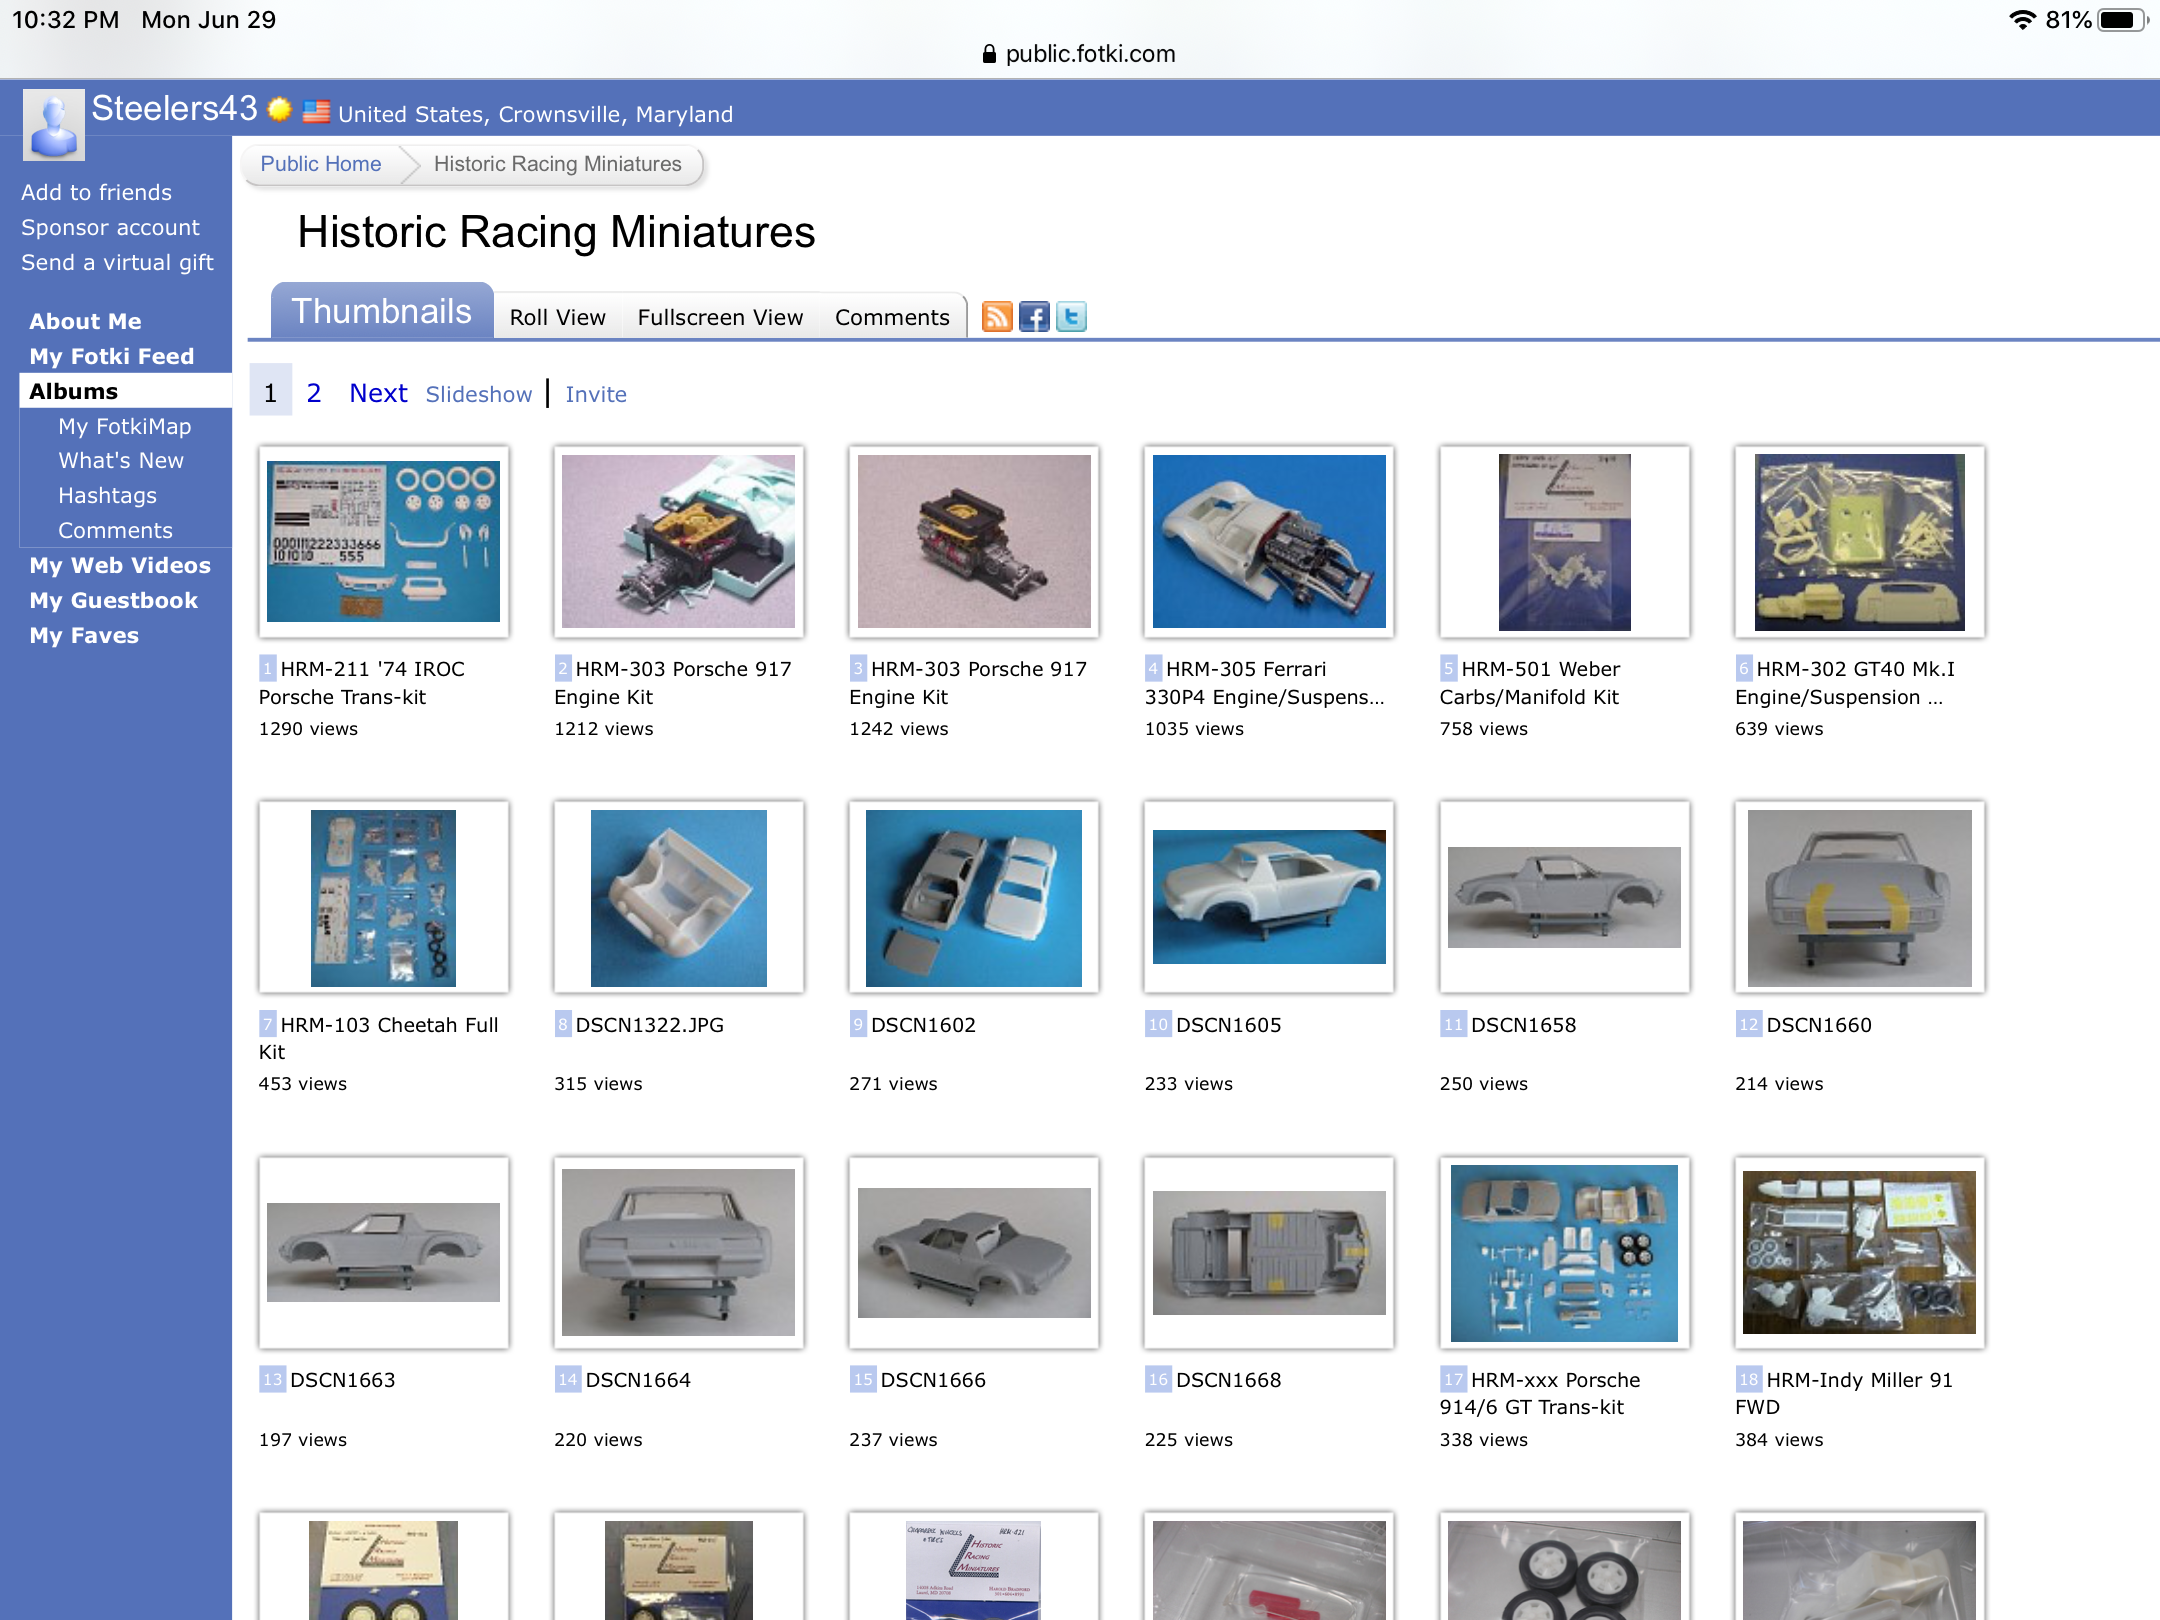Open HRM-Indy Miller 91 FWD thumbnail
The width and height of the screenshot is (2160, 1620).
coord(1860,1252)
